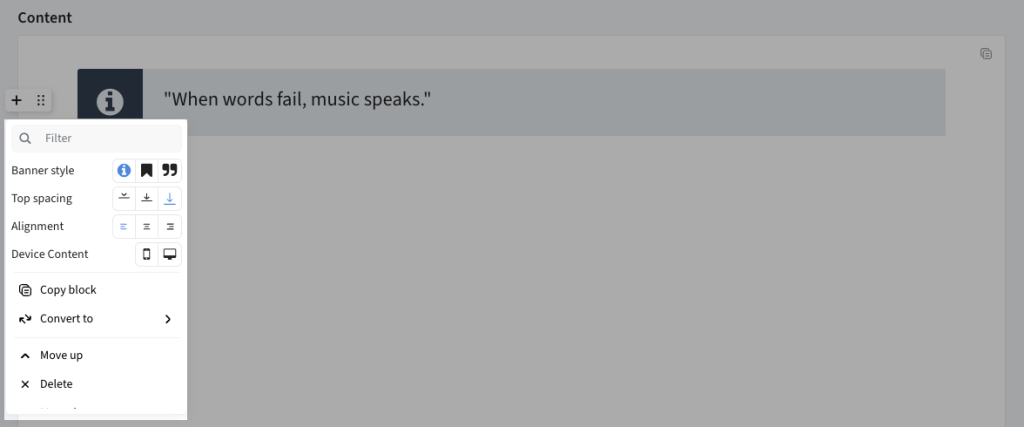
Task: Set smallest top spacing option
Action: click(x=124, y=198)
